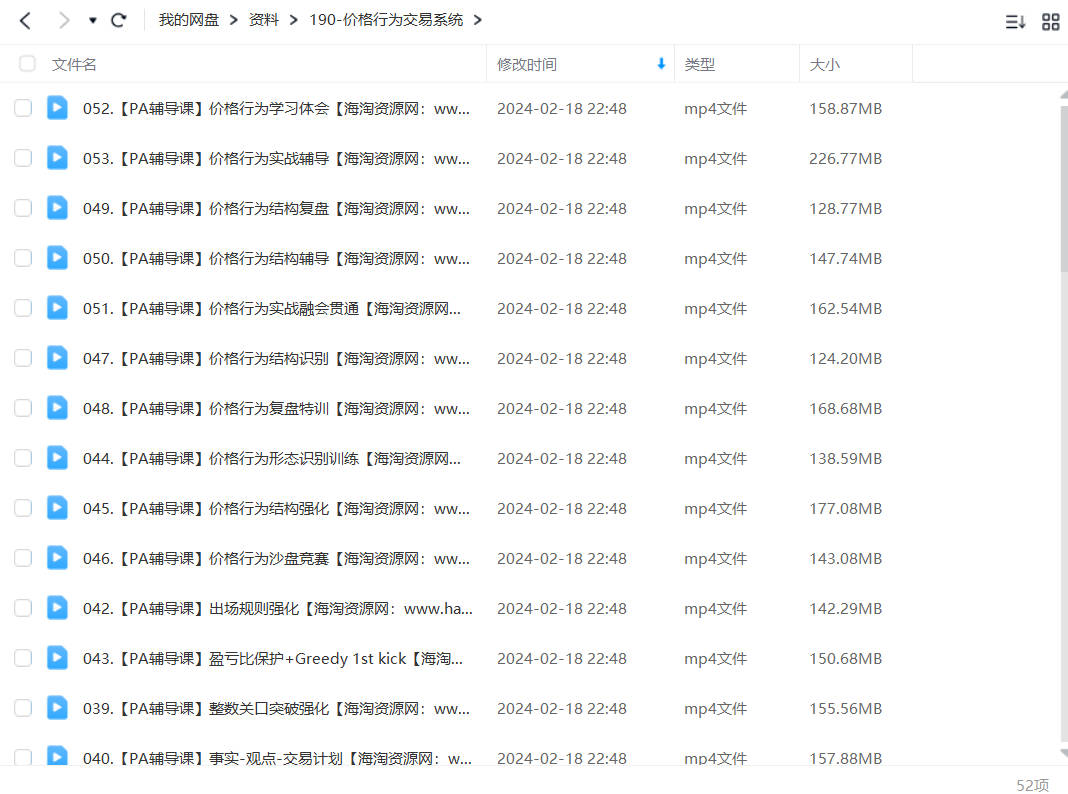Check the box for file 047
1068x794 pixels.
point(23,358)
